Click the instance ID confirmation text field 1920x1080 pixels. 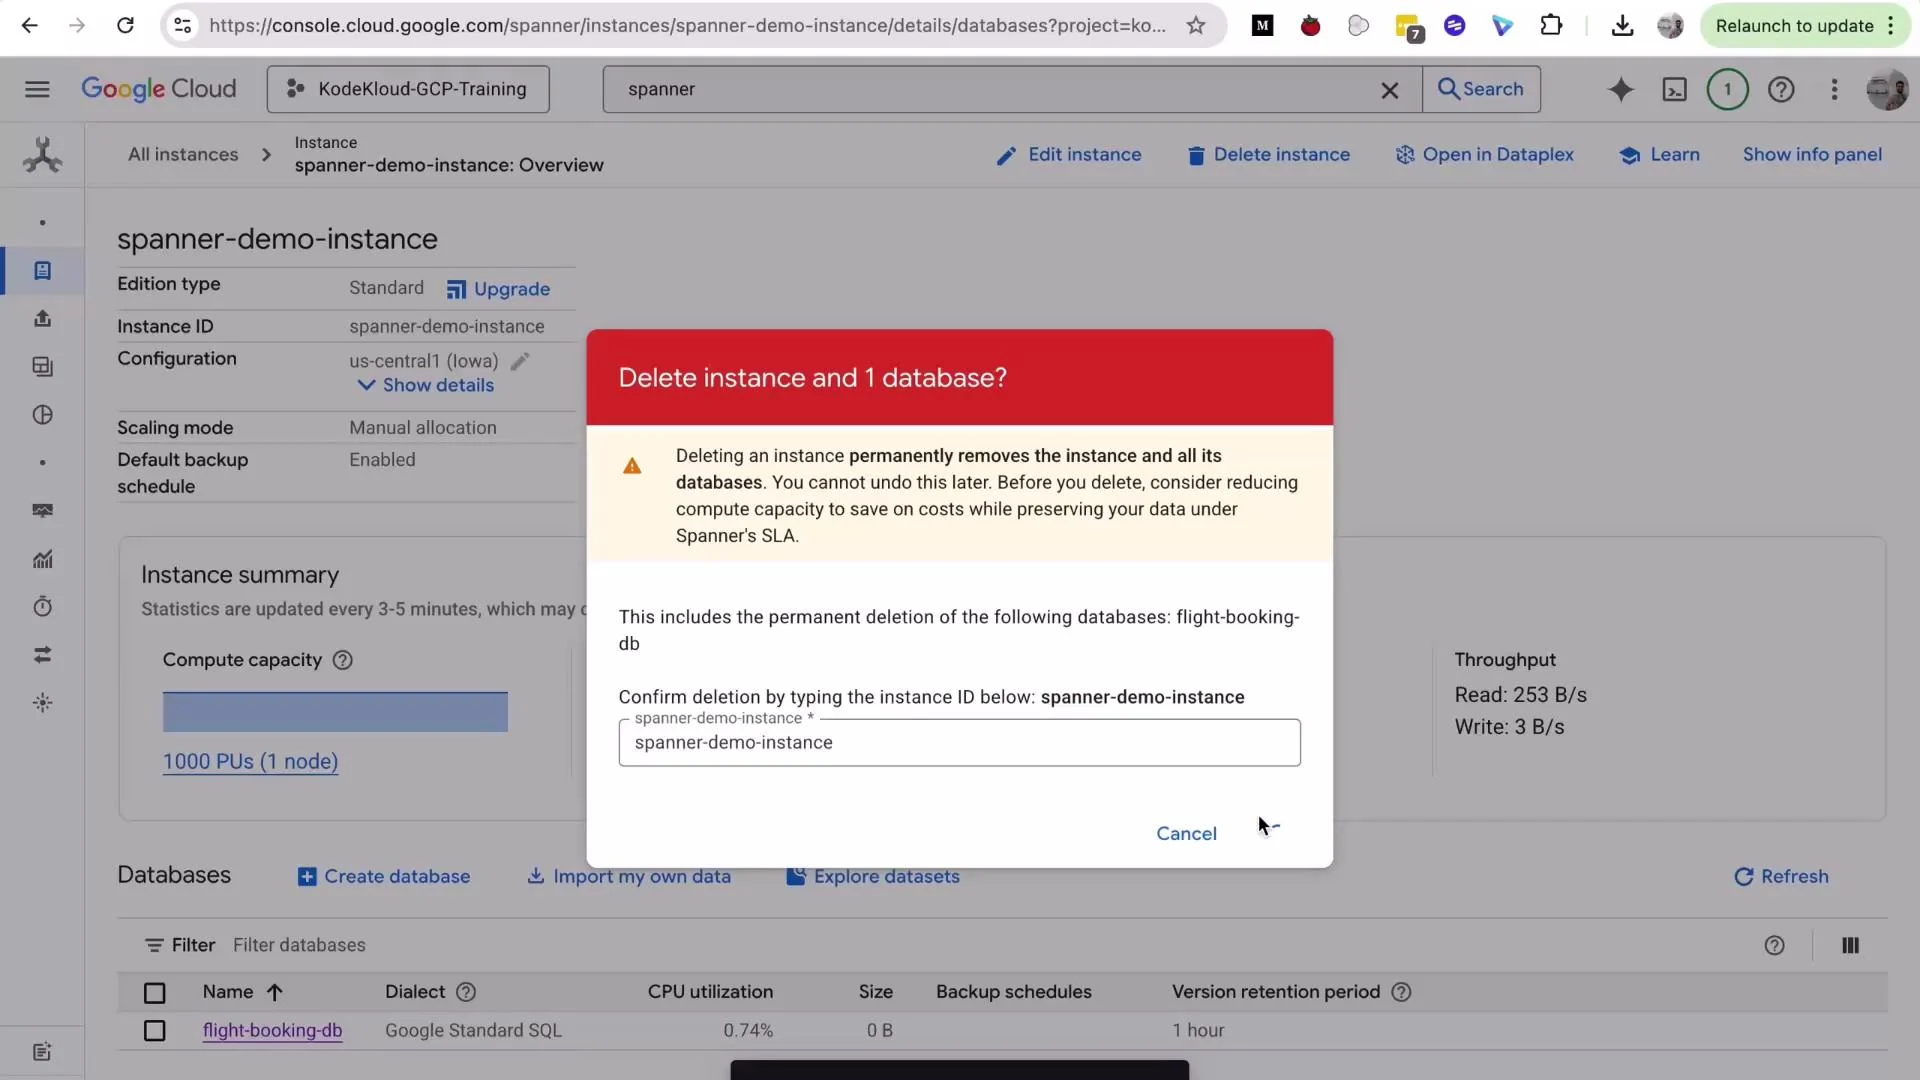pyautogui.click(x=959, y=742)
